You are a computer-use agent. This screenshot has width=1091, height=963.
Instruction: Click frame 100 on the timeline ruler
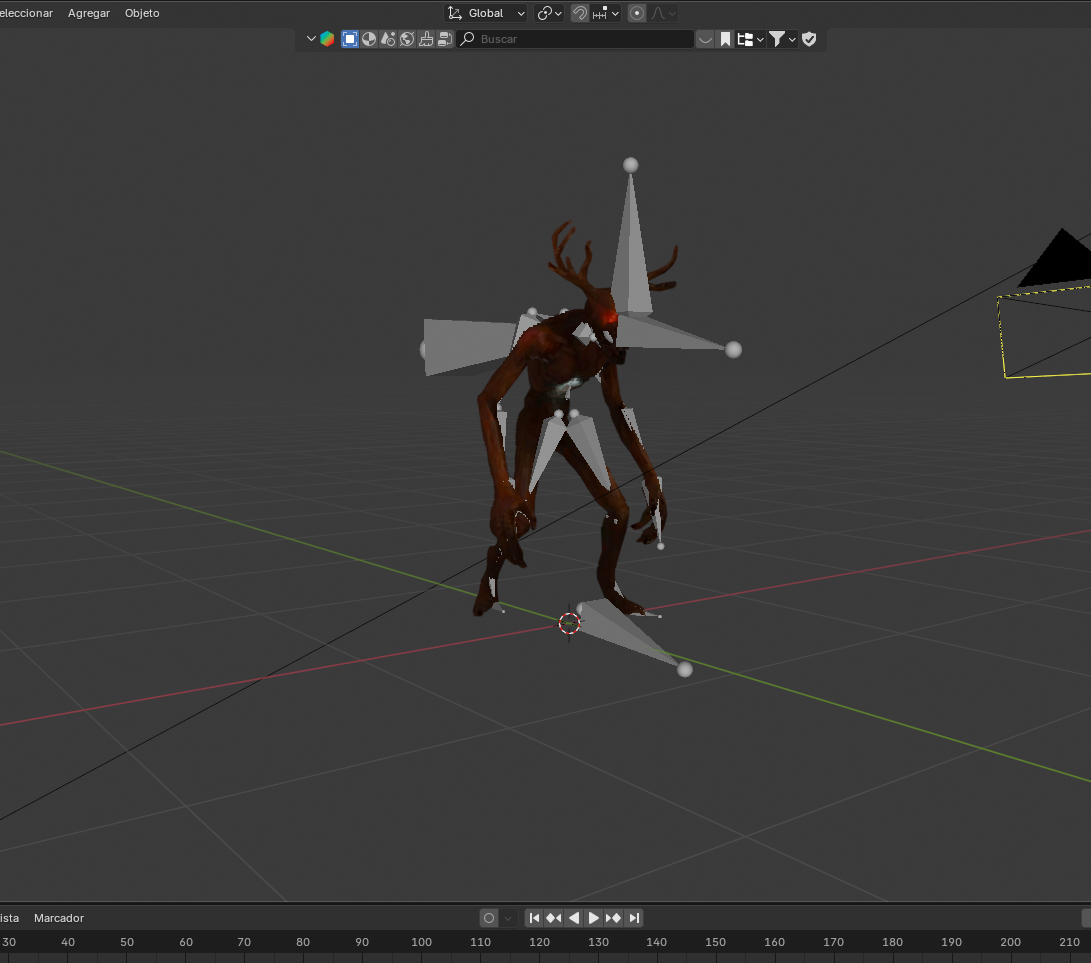point(421,942)
